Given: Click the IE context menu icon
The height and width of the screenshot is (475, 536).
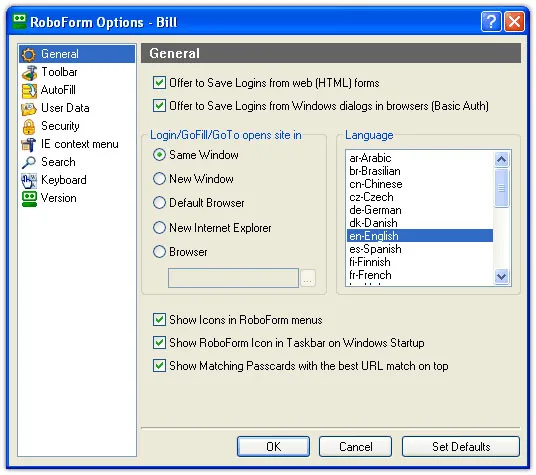Looking at the screenshot, I should tap(29, 145).
